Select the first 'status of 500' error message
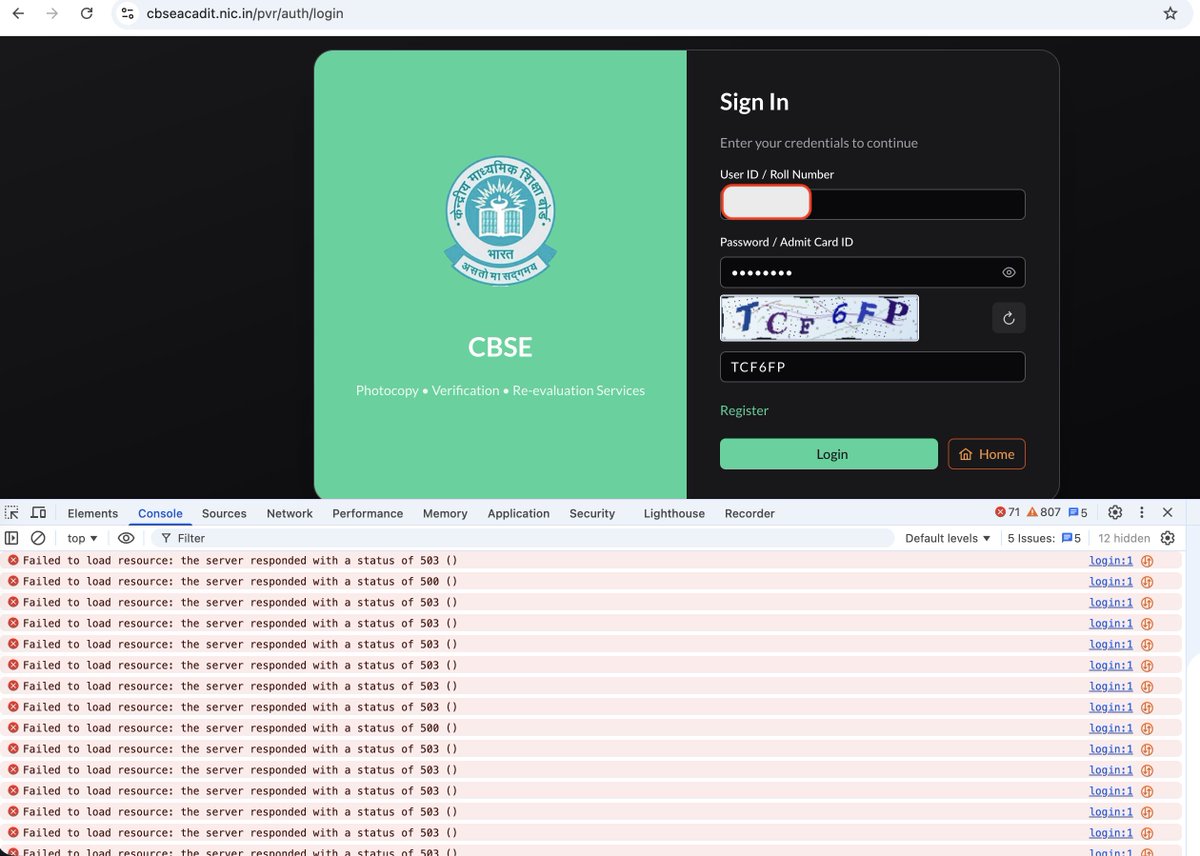Image resolution: width=1200 pixels, height=856 pixels. [x=240, y=582]
